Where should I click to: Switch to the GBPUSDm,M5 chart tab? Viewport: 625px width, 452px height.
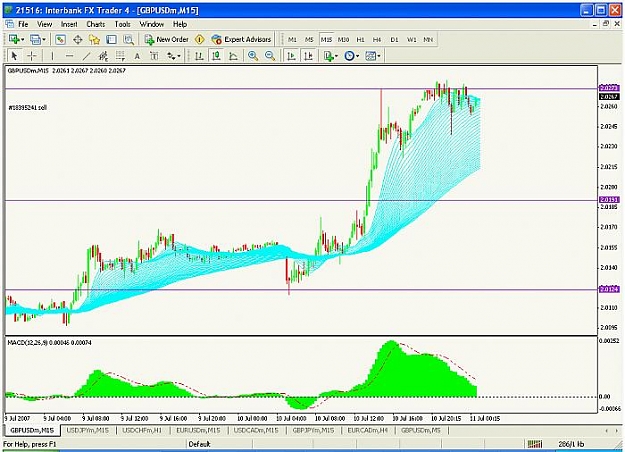coord(421,430)
